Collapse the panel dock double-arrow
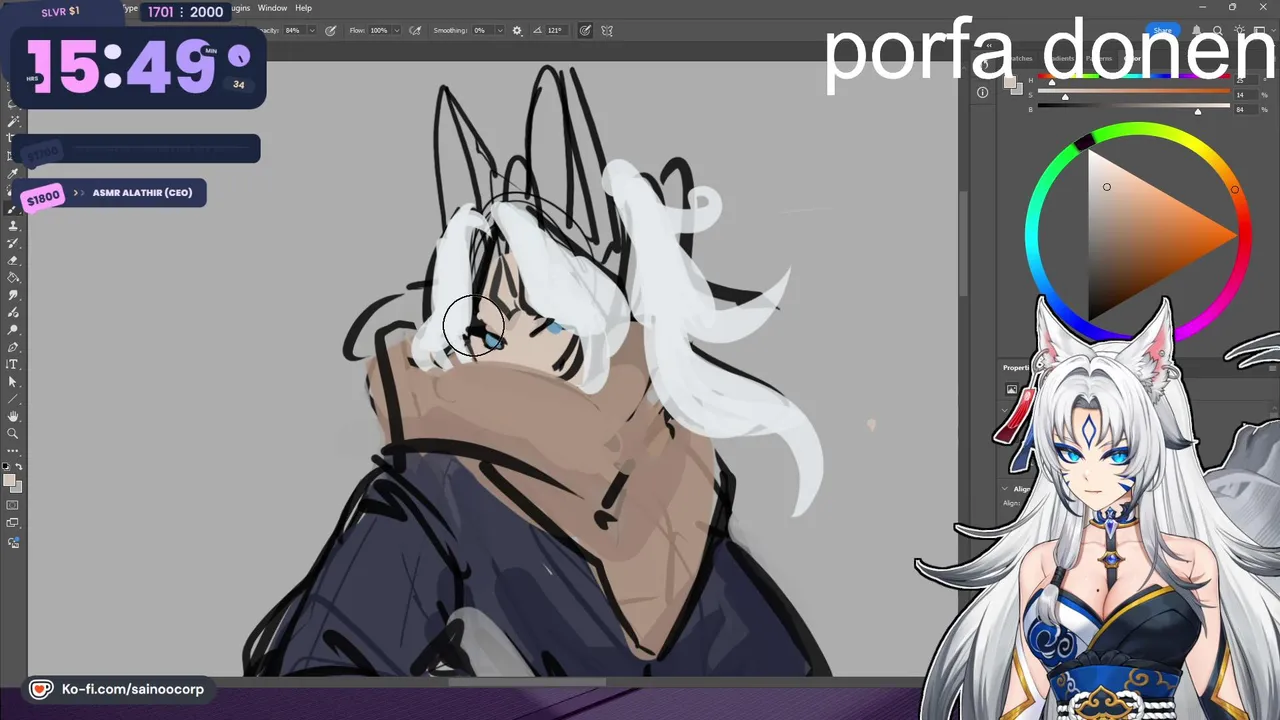The width and height of the screenshot is (1280, 720). pyautogui.click(x=989, y=46)
